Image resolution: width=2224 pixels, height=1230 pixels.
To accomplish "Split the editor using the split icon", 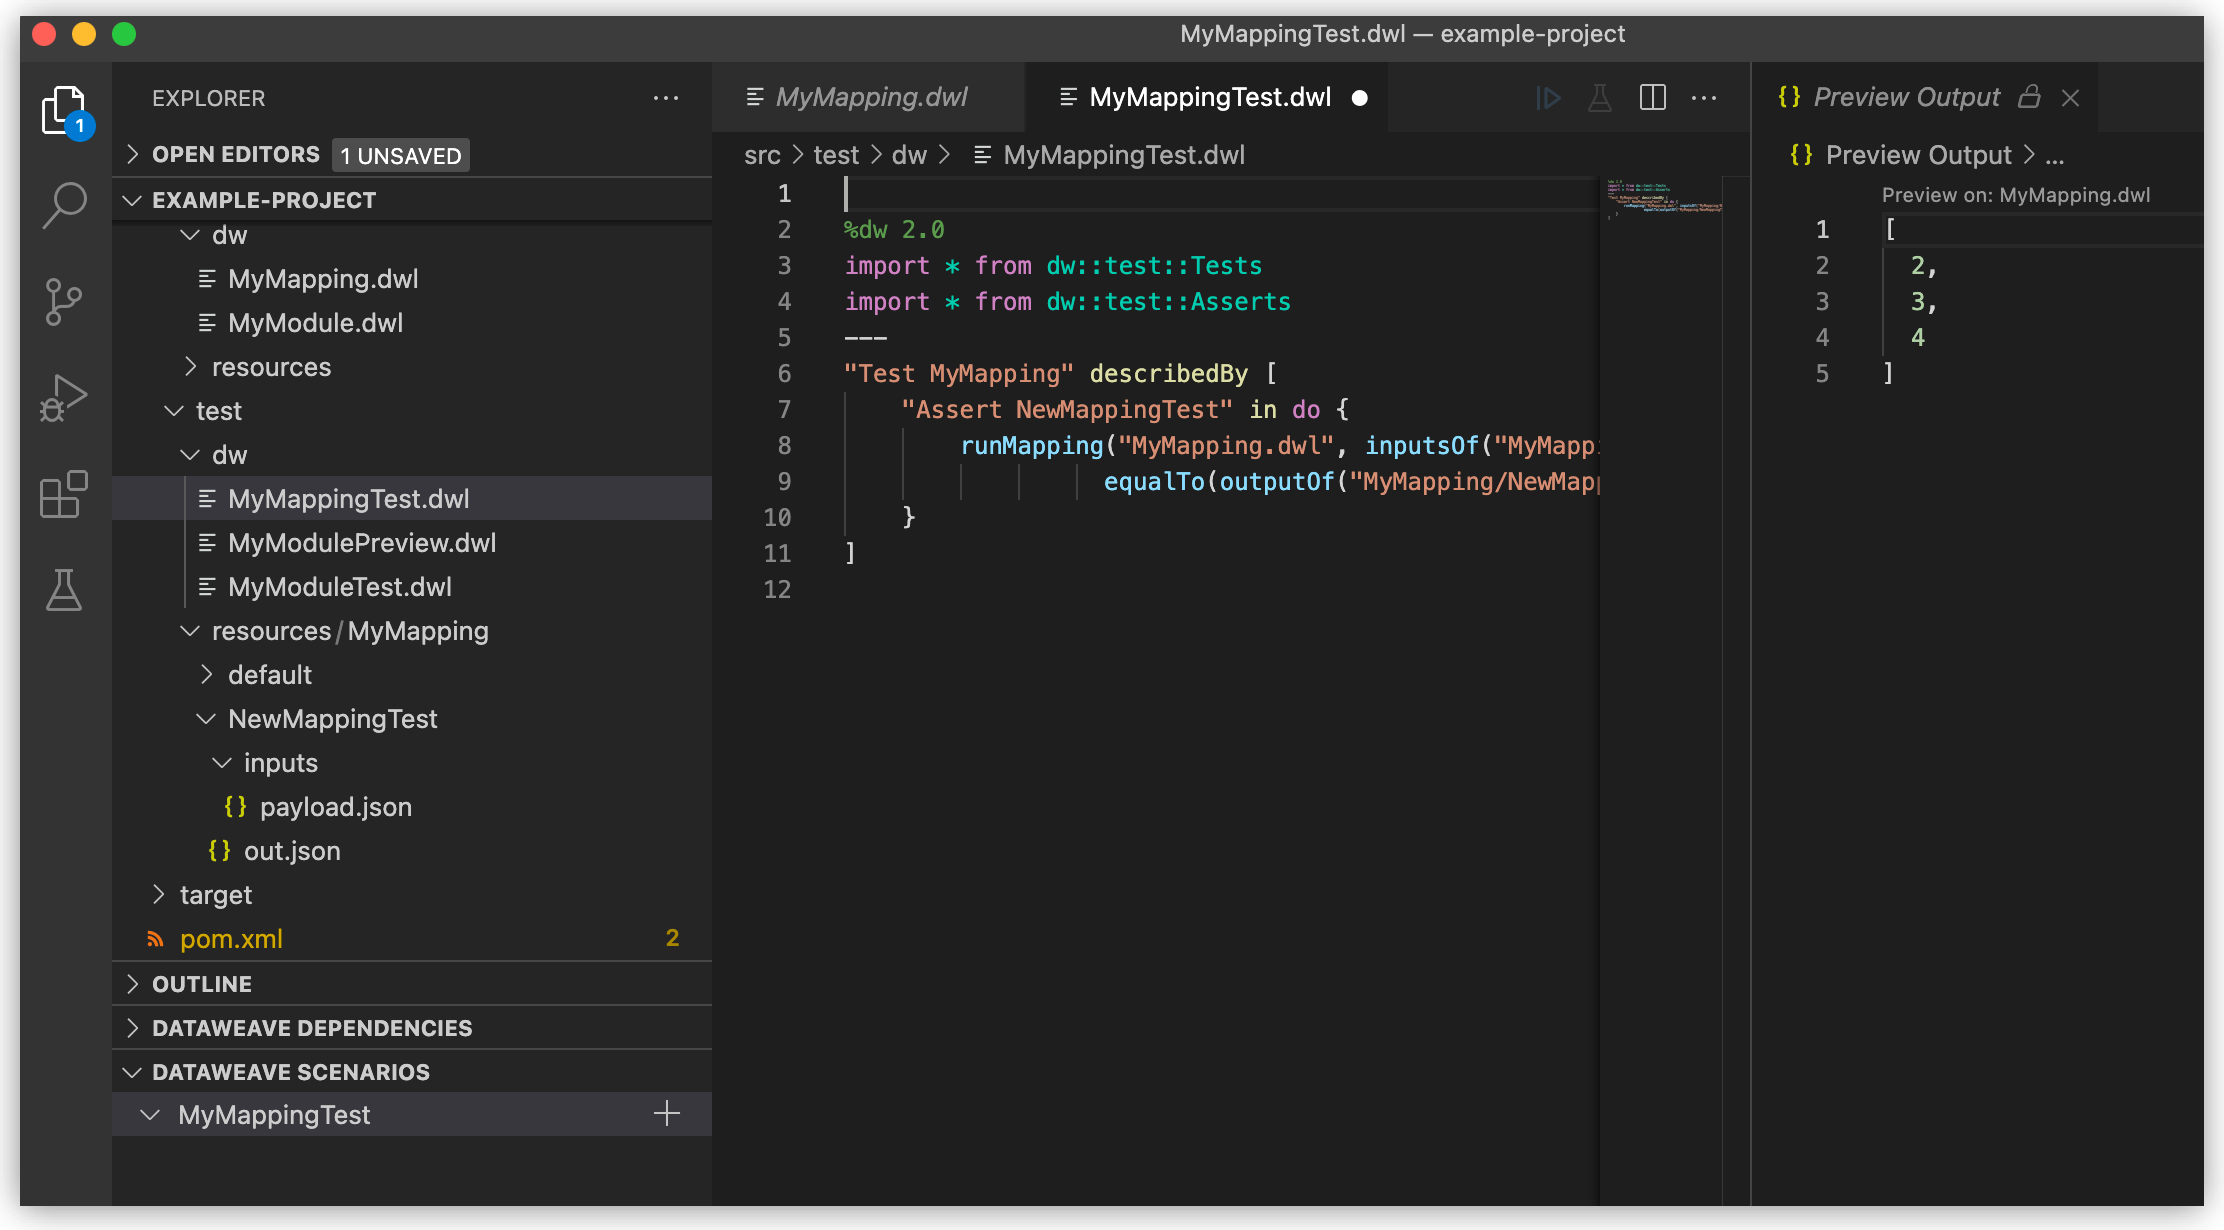I will coord(1652,97).
